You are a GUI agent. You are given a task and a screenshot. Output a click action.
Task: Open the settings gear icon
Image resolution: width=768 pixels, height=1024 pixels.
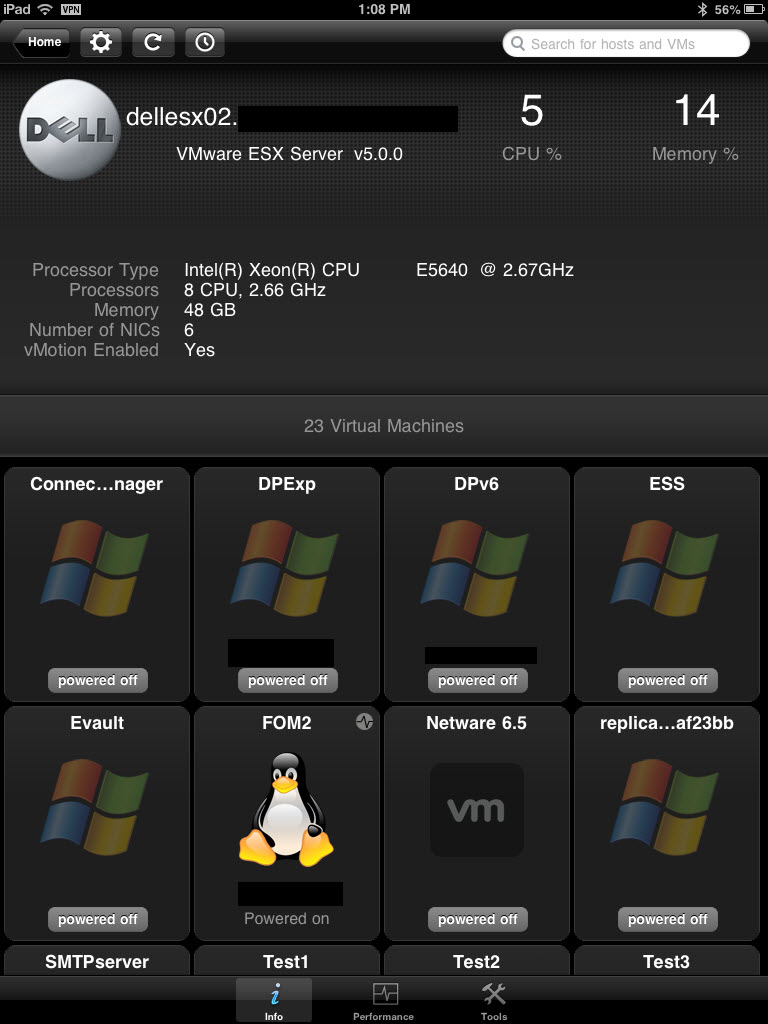click(101, 42)
